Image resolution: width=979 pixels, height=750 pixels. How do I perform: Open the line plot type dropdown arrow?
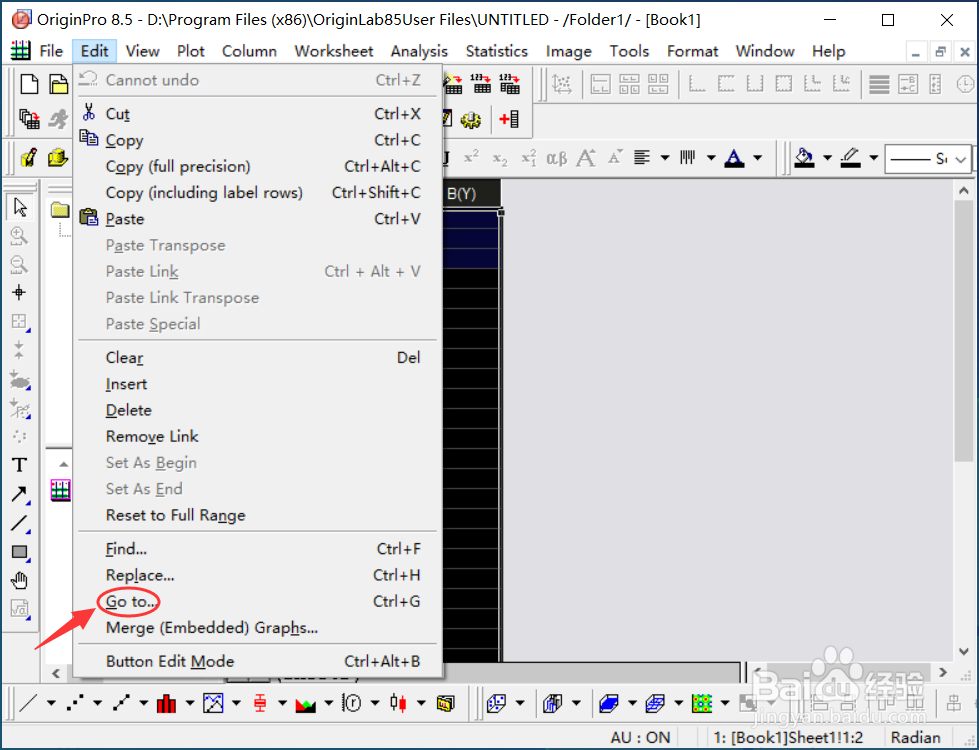point(51,703)
